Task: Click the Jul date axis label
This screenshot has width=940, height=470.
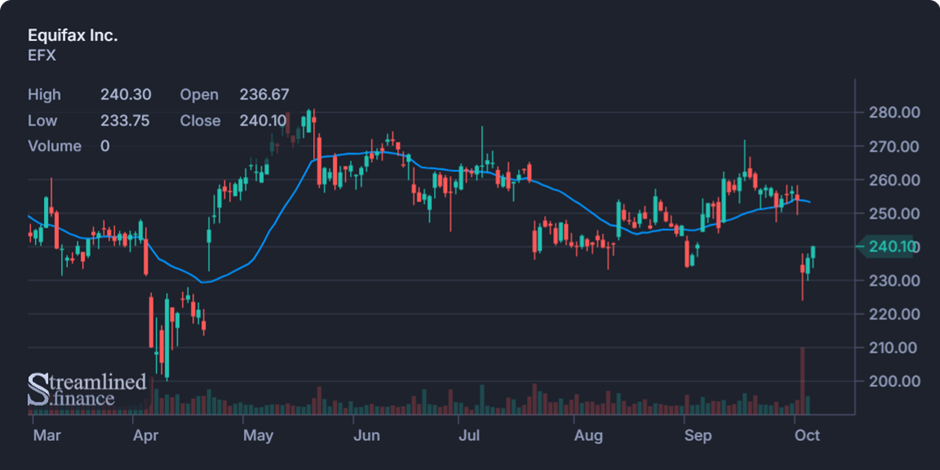Action: pos(471,435)
